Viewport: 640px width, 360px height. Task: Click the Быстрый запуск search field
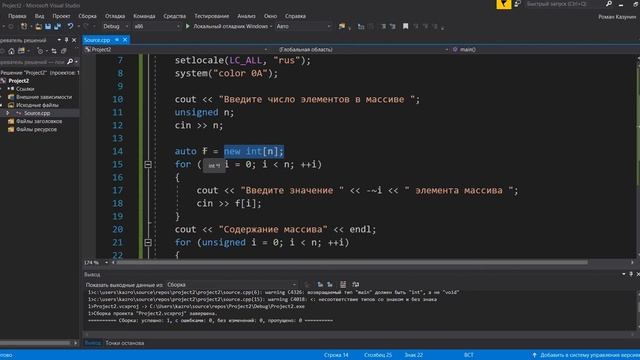pos(563,4)
